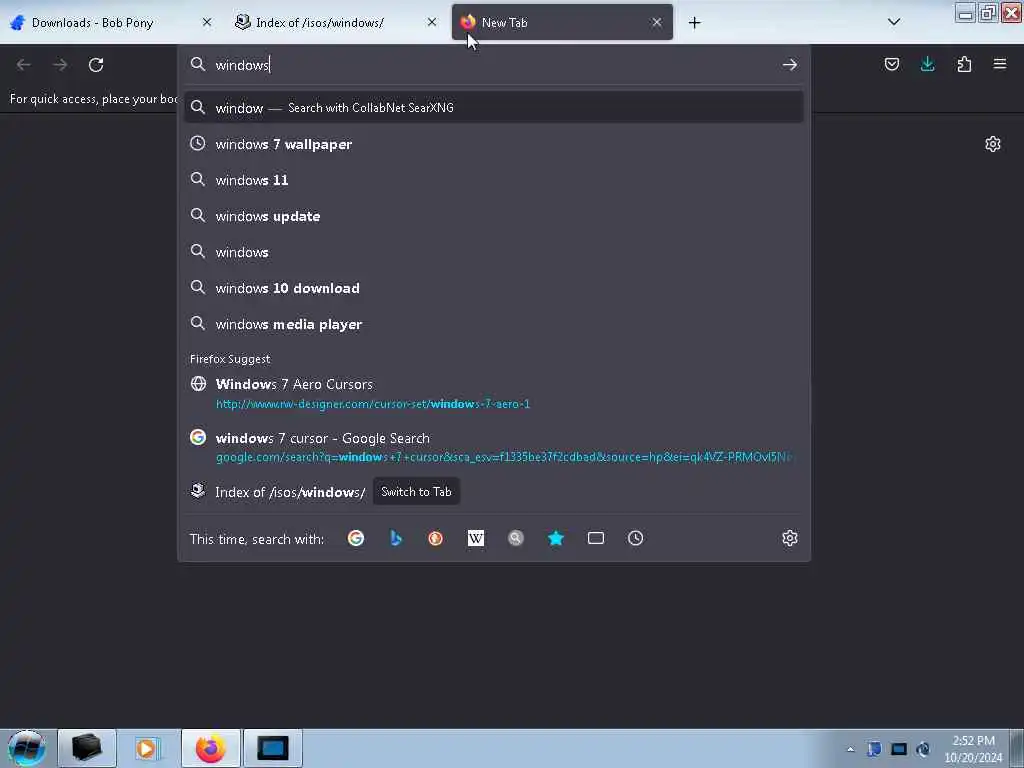Screen dimensions: 1024x768
Task: Close the Downloads - Bob Pony tab
Action: tap(207, 22)
